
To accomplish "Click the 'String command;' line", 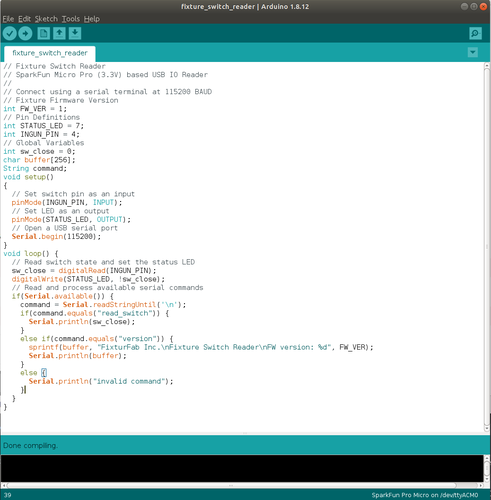I will 35,168.
